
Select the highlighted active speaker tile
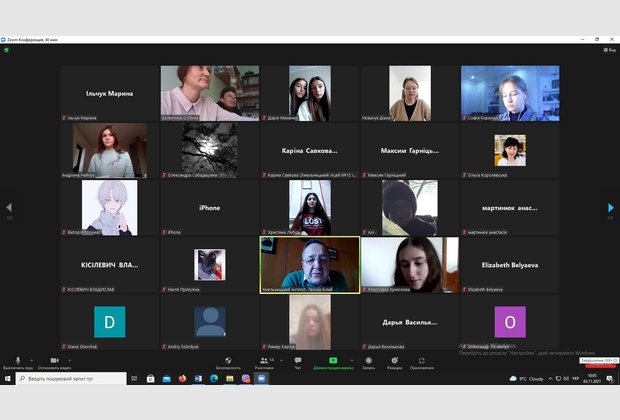[310, 265]
